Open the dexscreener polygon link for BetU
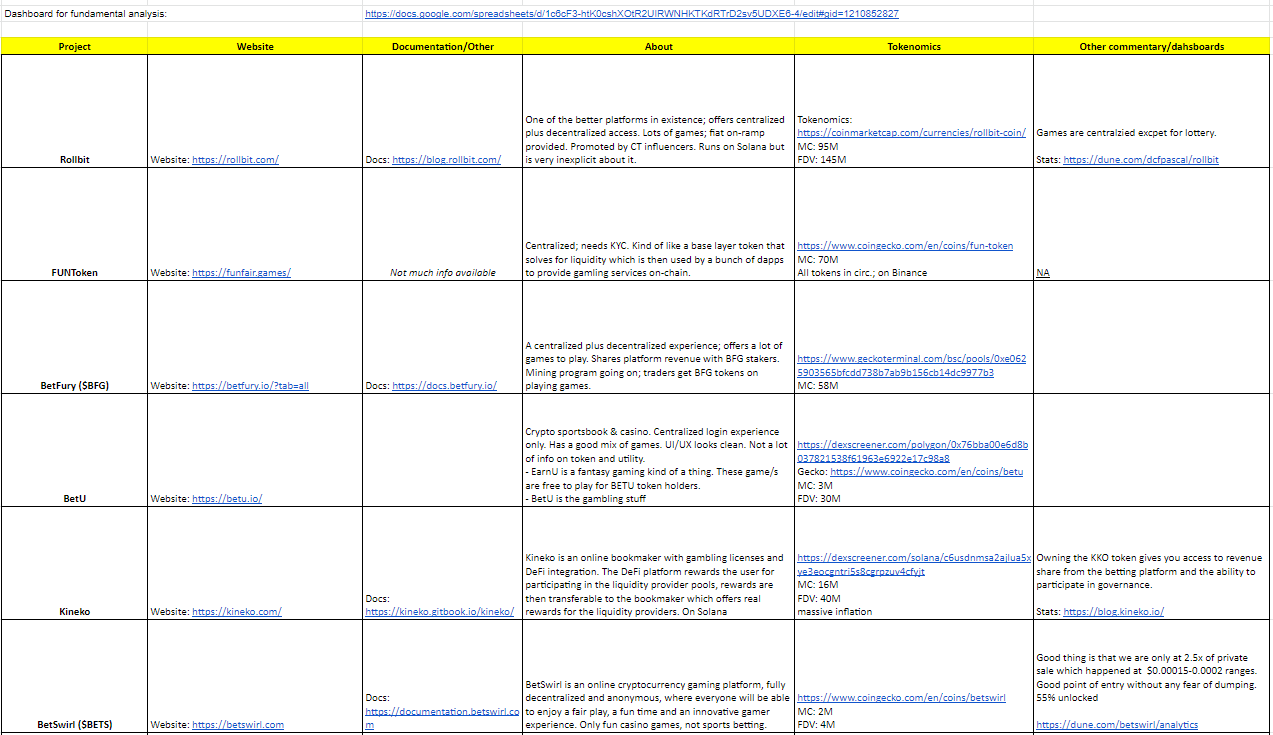 pyautogui.click(x=912, y=451)
